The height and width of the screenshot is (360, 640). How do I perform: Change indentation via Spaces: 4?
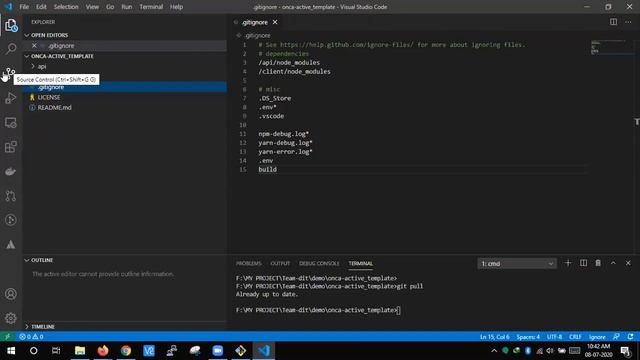[x=528, y=337]
